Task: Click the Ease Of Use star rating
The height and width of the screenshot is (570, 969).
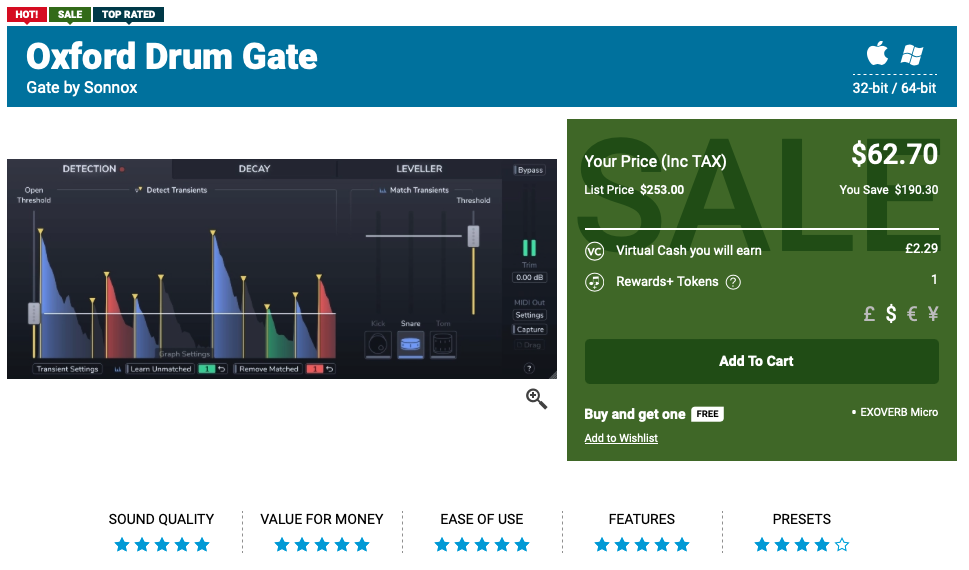Action: [482, 545]
